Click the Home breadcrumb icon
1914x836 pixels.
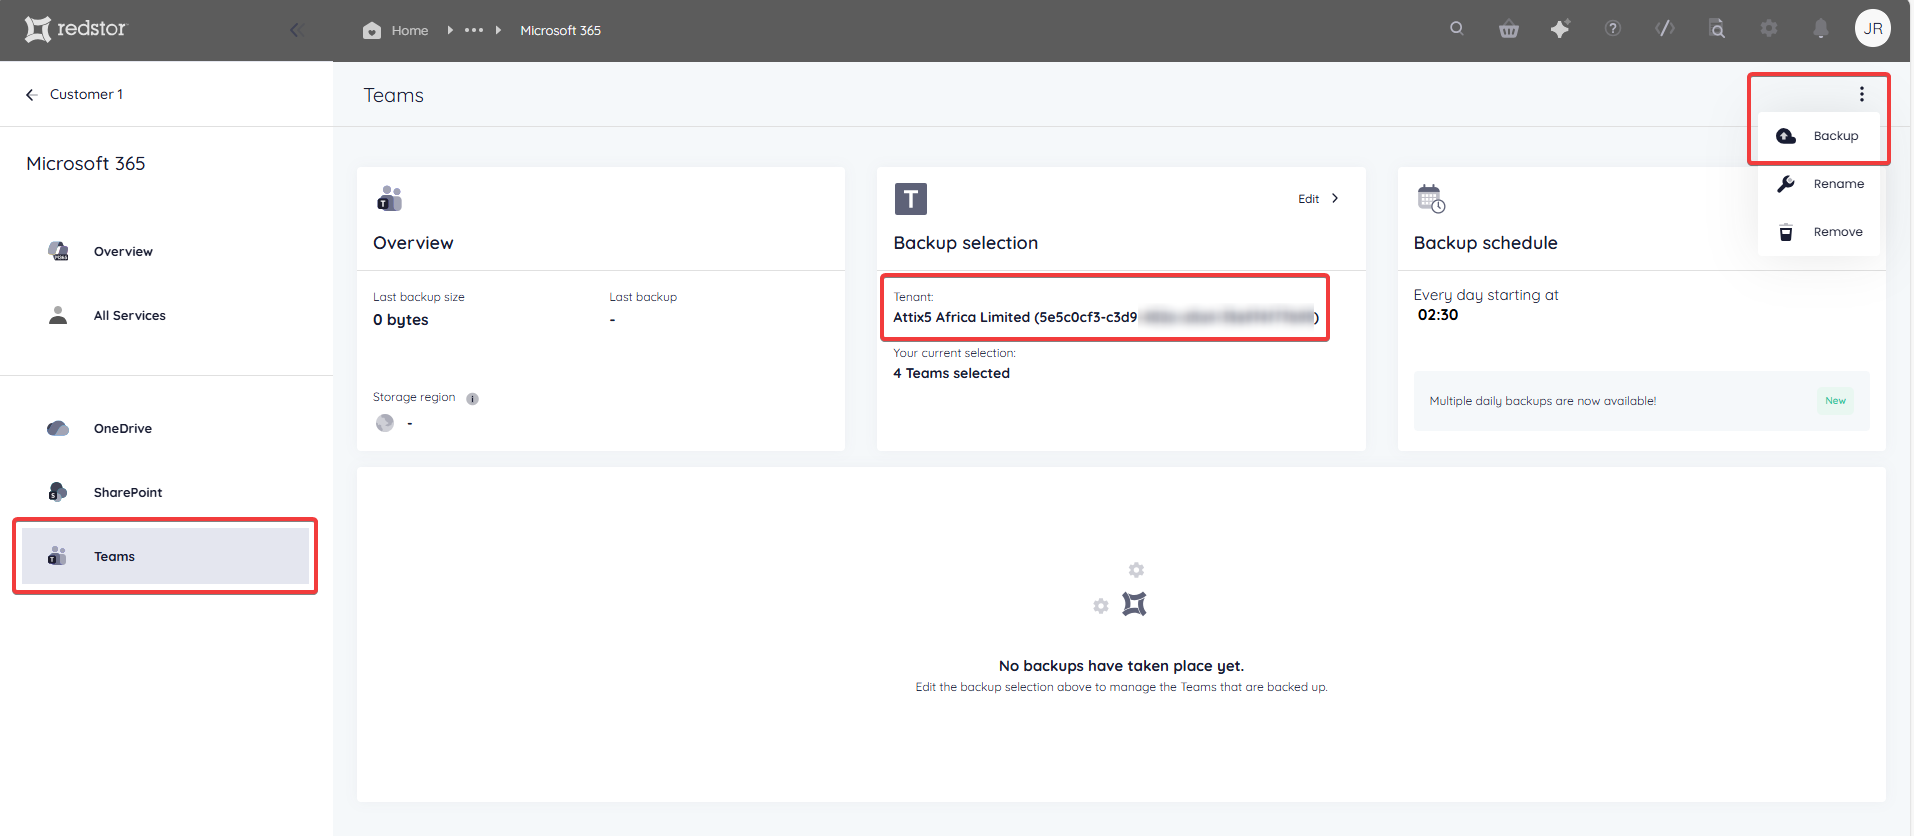372,30
